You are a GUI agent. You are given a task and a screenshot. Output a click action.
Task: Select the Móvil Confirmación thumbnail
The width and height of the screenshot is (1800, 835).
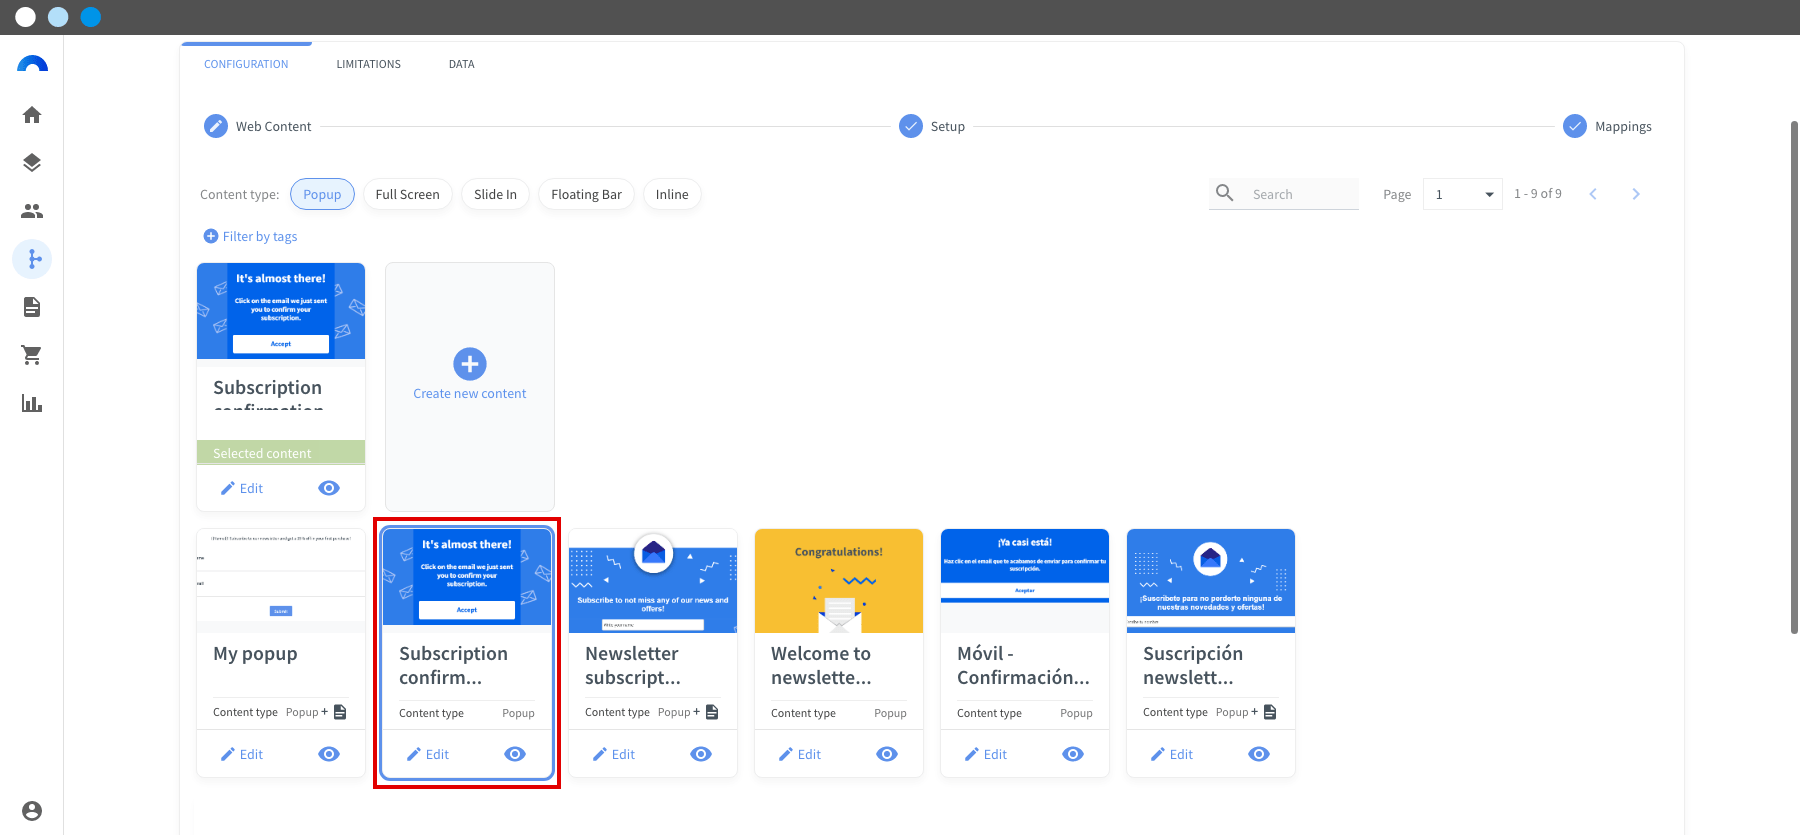(x=1025, y=581)
